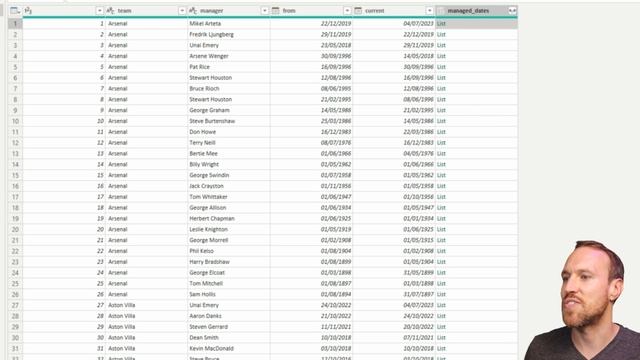
Task: Click the Bertie Mee manager cell
Action: (x=229, y=153)
